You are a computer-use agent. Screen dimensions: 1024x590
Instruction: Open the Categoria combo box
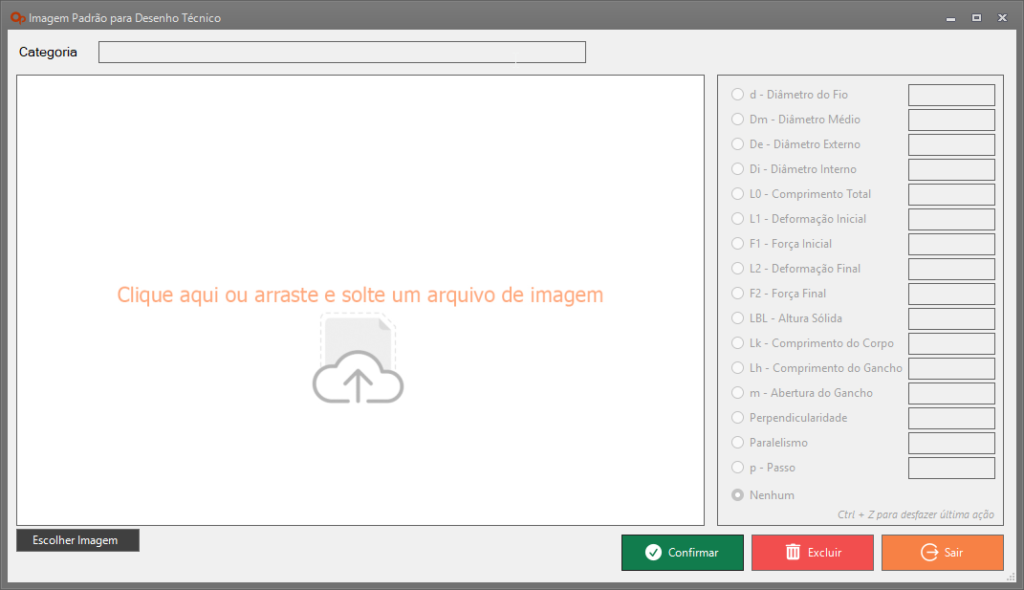(341, 52)
